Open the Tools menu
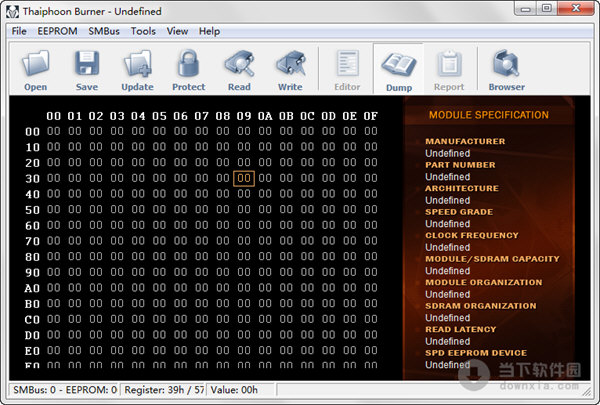Viewport: 600px width, 405px height. (x=143, y=31)
